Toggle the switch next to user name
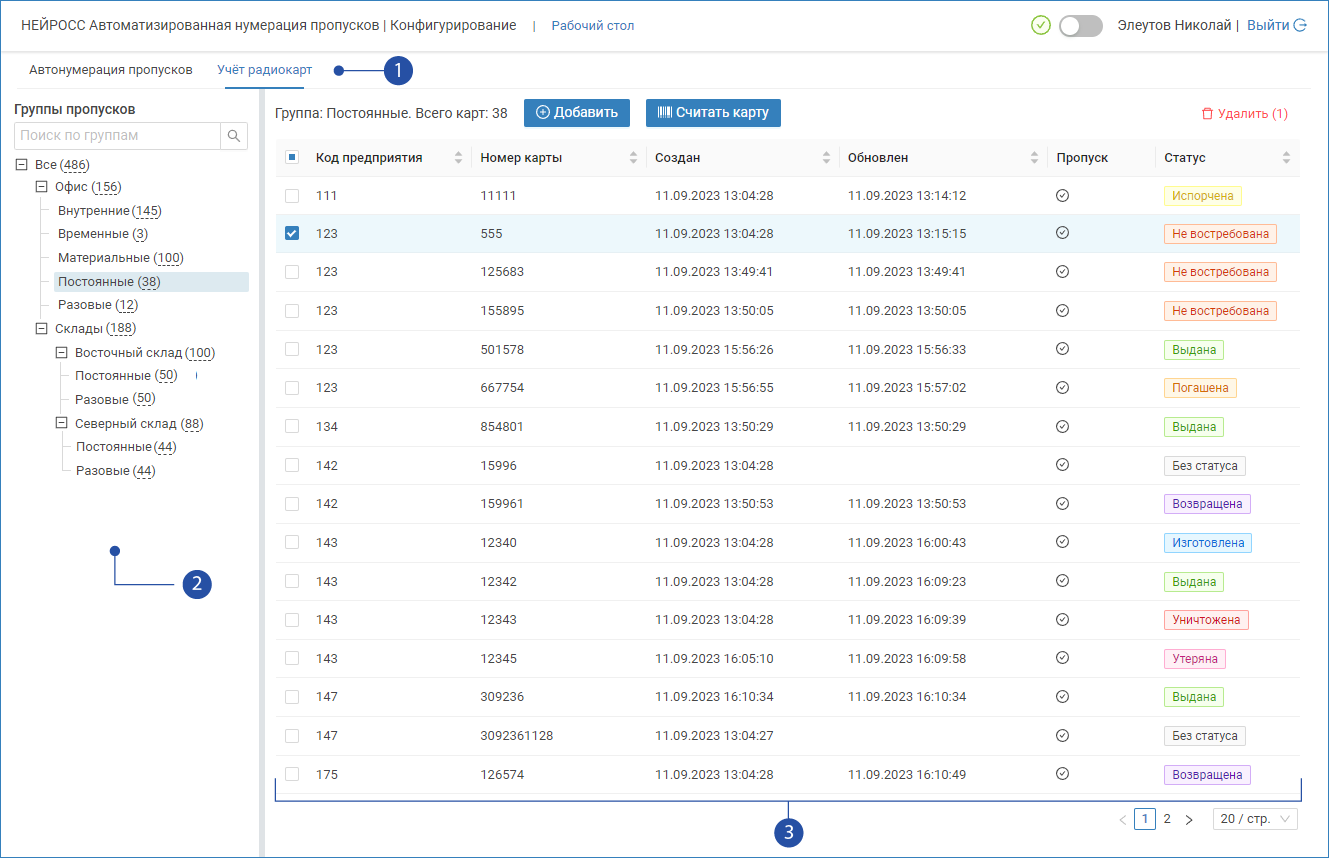 [1080, 26]
